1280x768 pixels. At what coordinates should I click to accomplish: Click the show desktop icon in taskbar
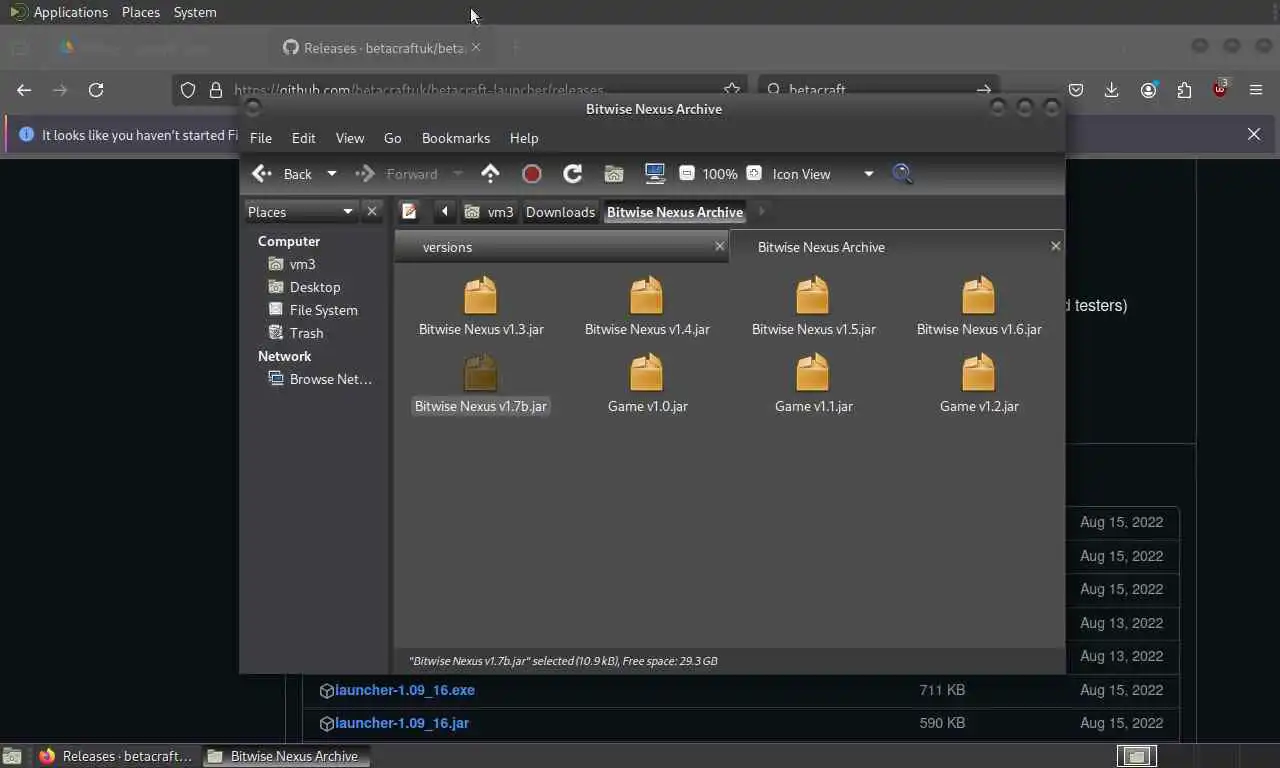click(12, 756)
